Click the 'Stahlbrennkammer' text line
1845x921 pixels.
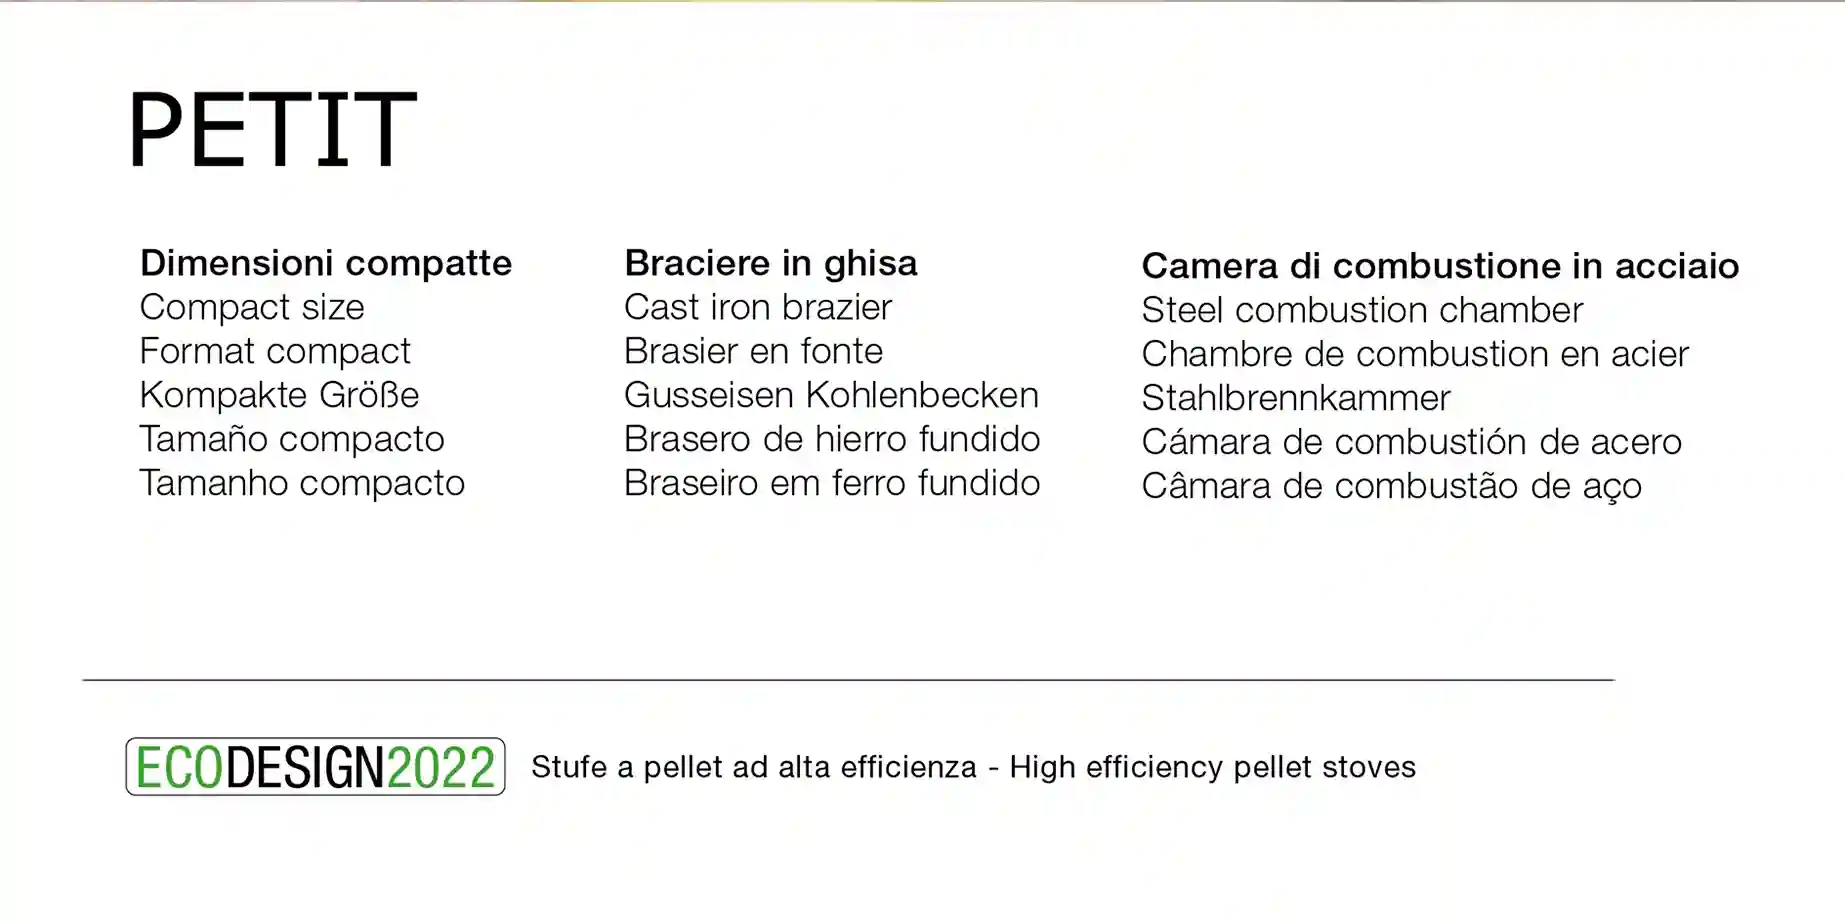point(1296,398)
